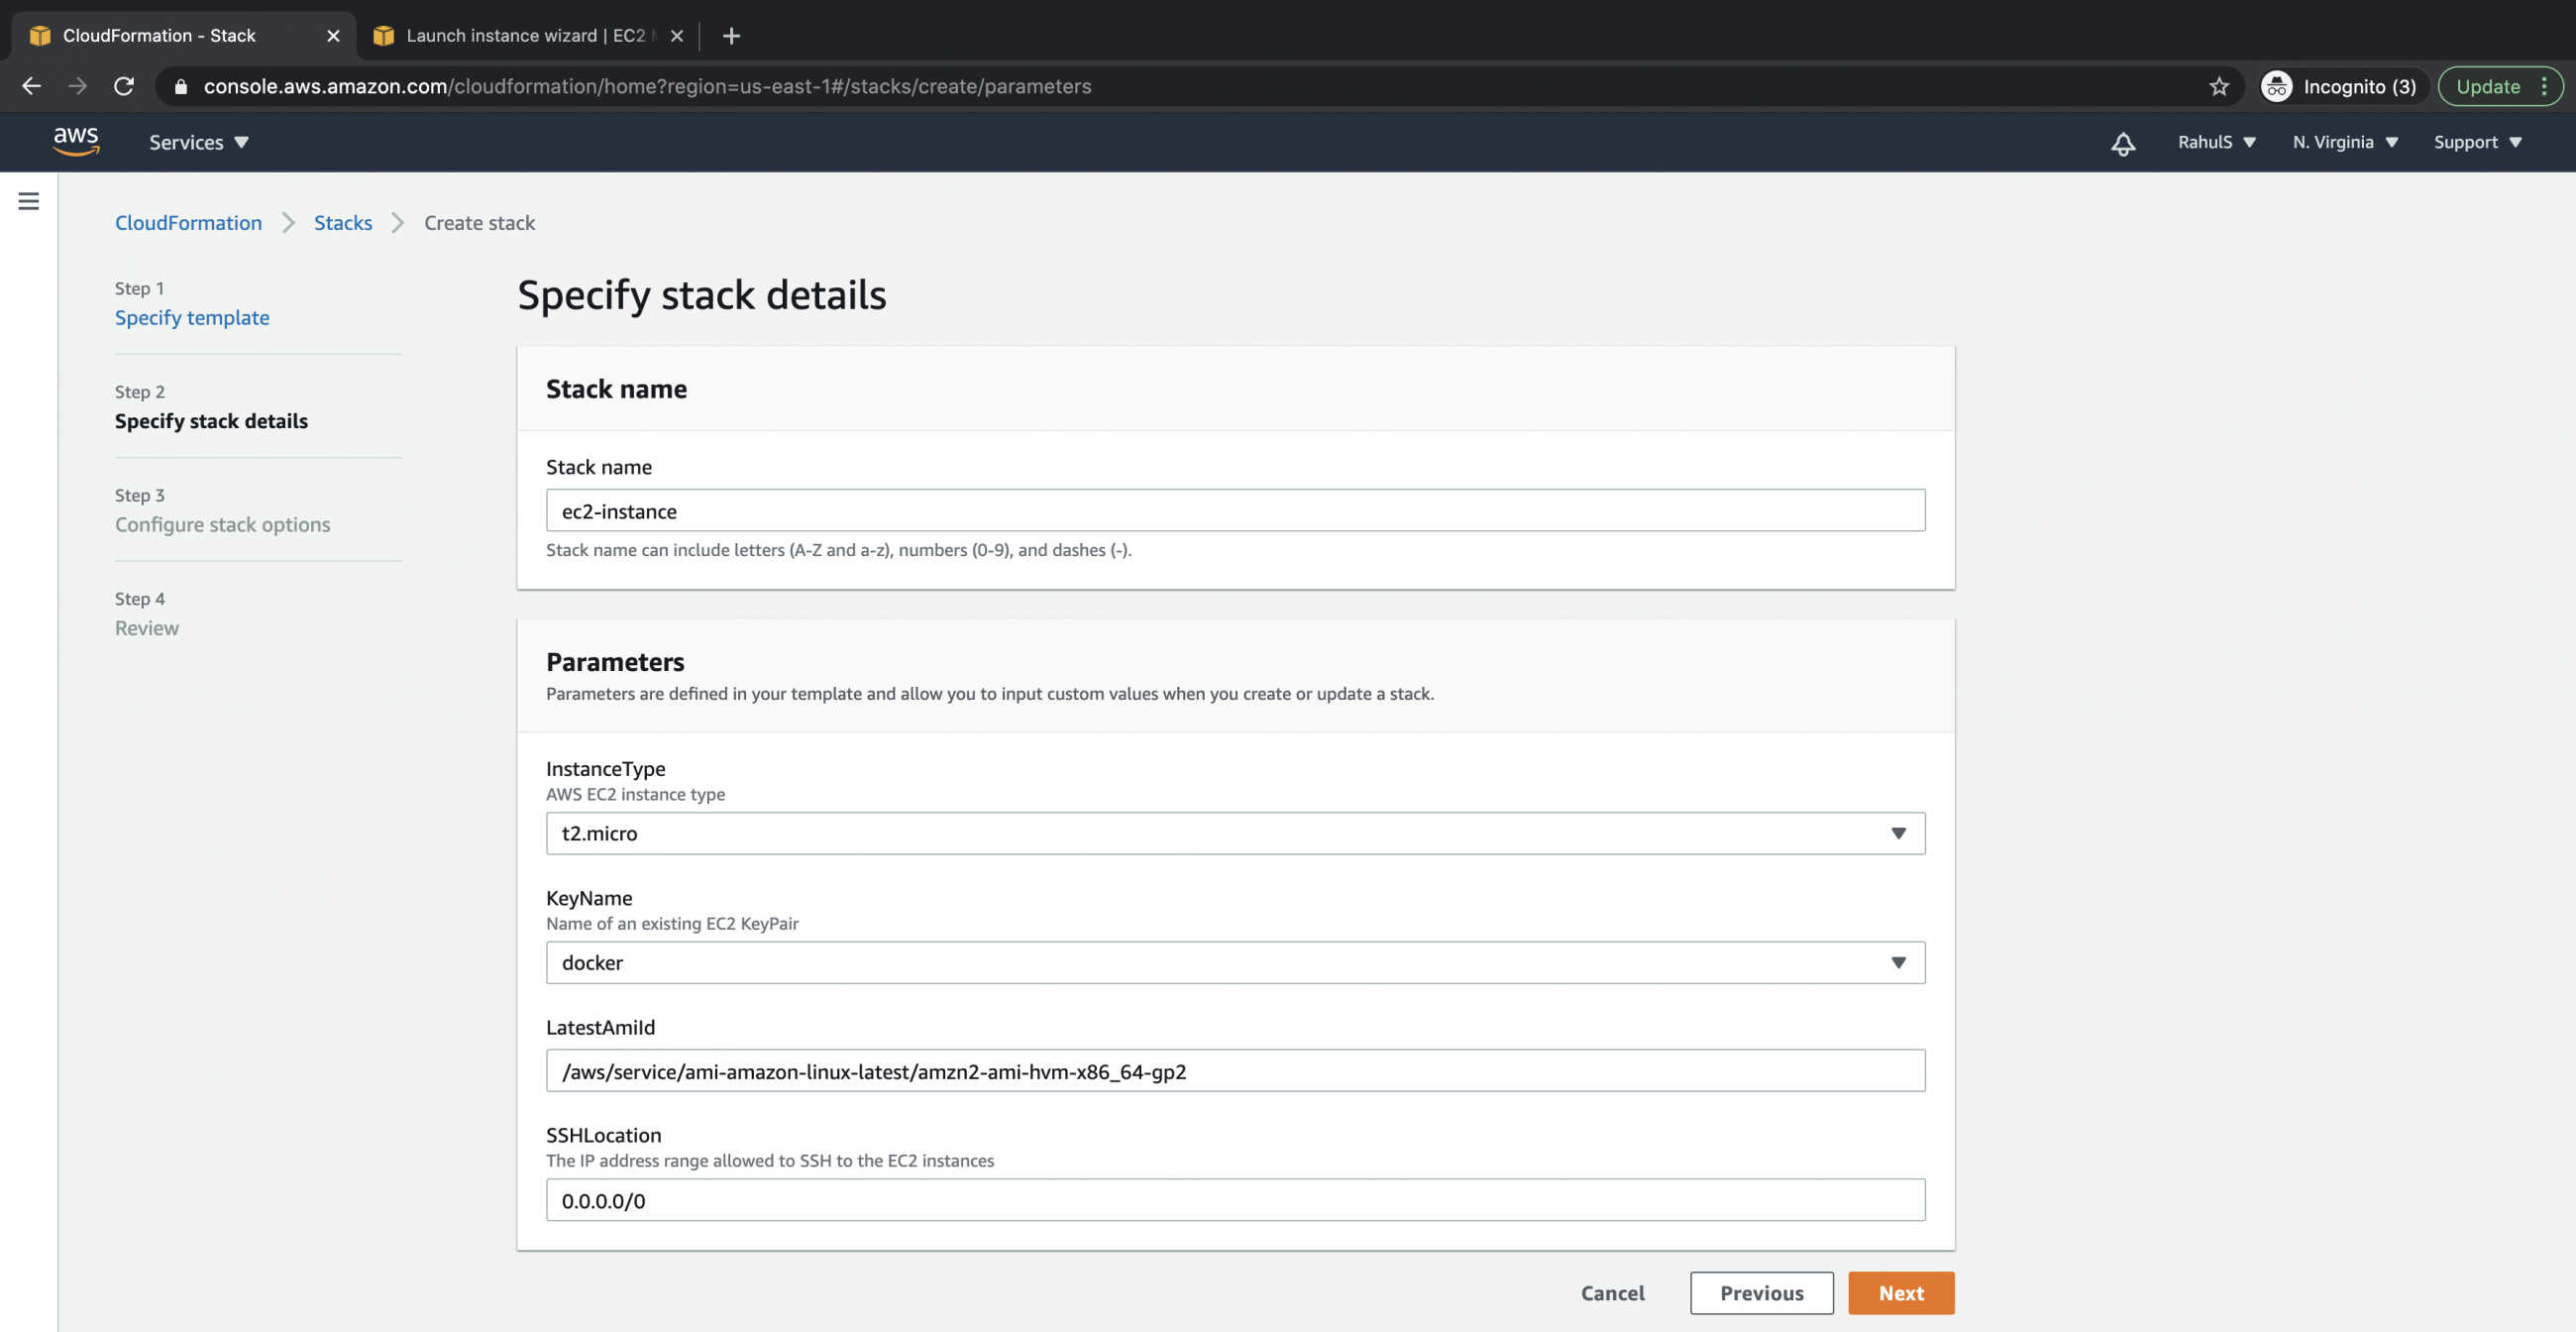Select Step 4 Review
Image resolution: width=2576 pixels, height=1332 pixels.
pos(147,628)
